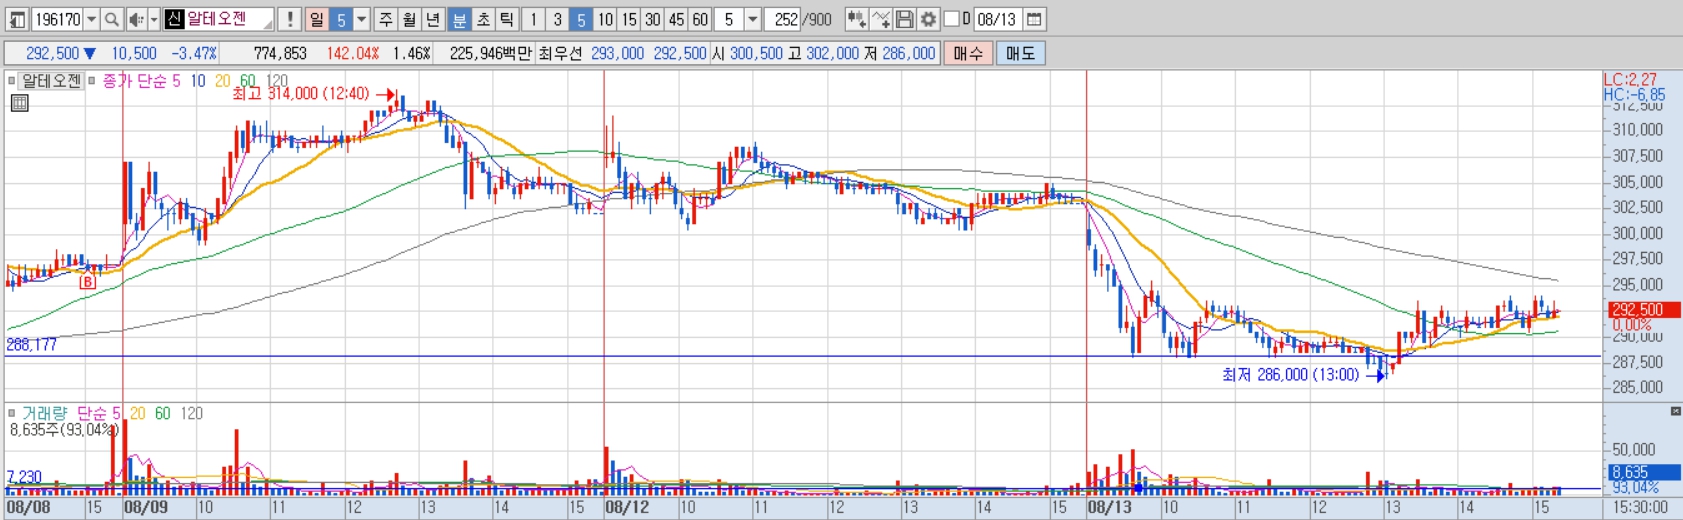The width and height of the screenshot is (1683, 520).
Task: Choose the 3 minute interval
Action: coord(557,19)
